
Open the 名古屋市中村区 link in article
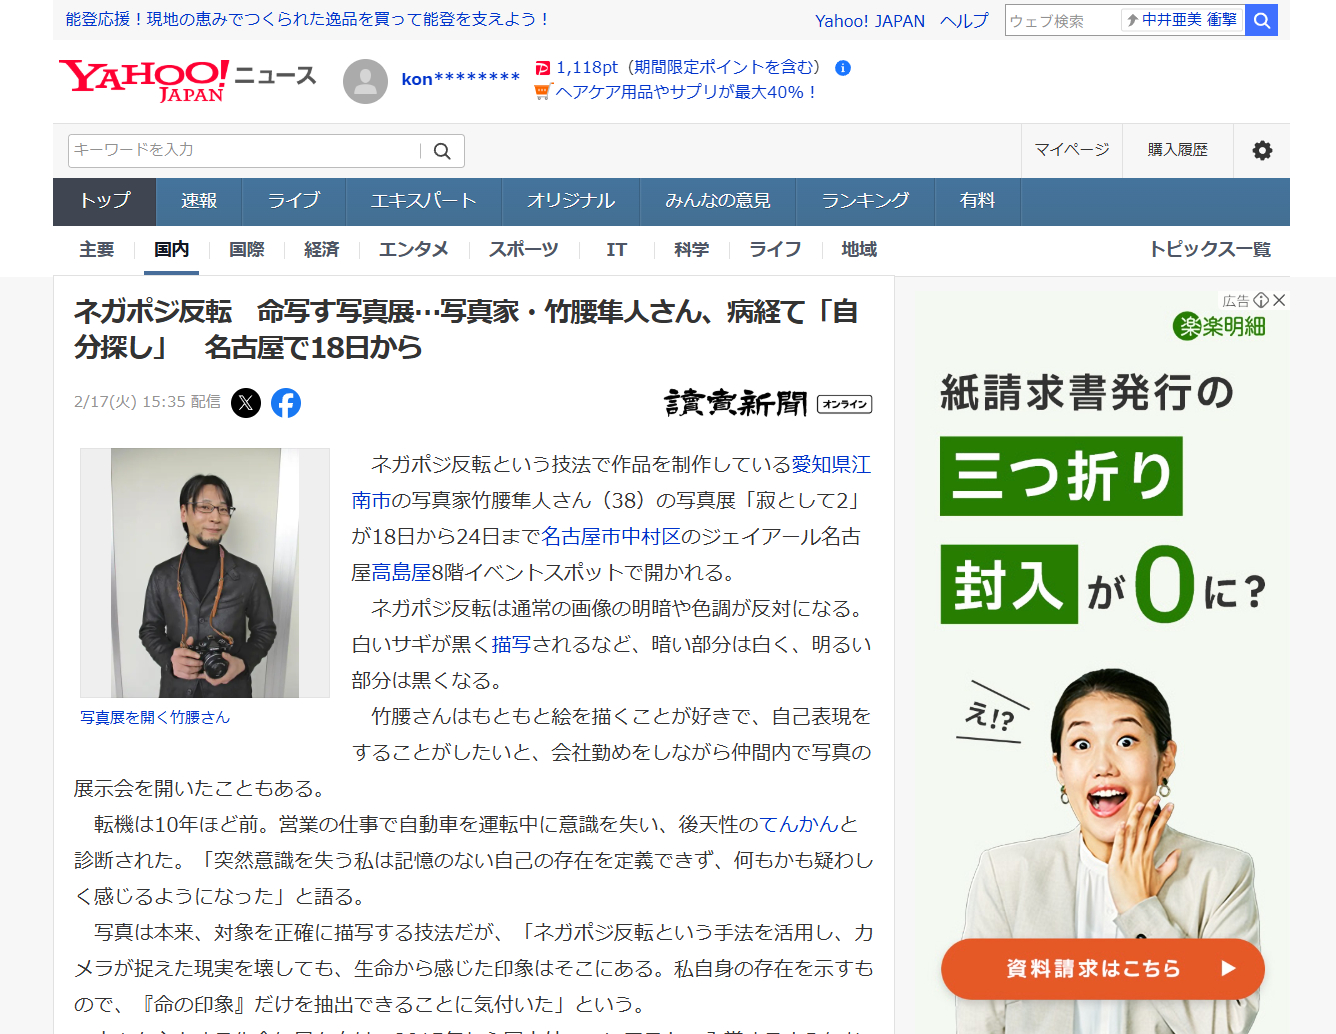coord(610,537)
